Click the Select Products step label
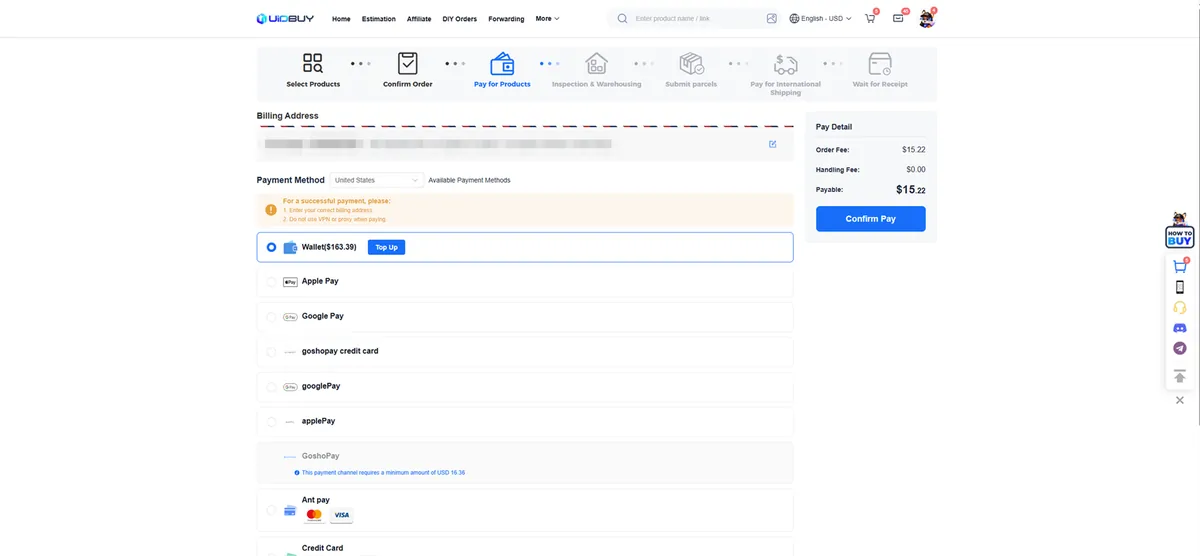The height and width of the screenshot is (556, 1200). [x=313, y=84]
